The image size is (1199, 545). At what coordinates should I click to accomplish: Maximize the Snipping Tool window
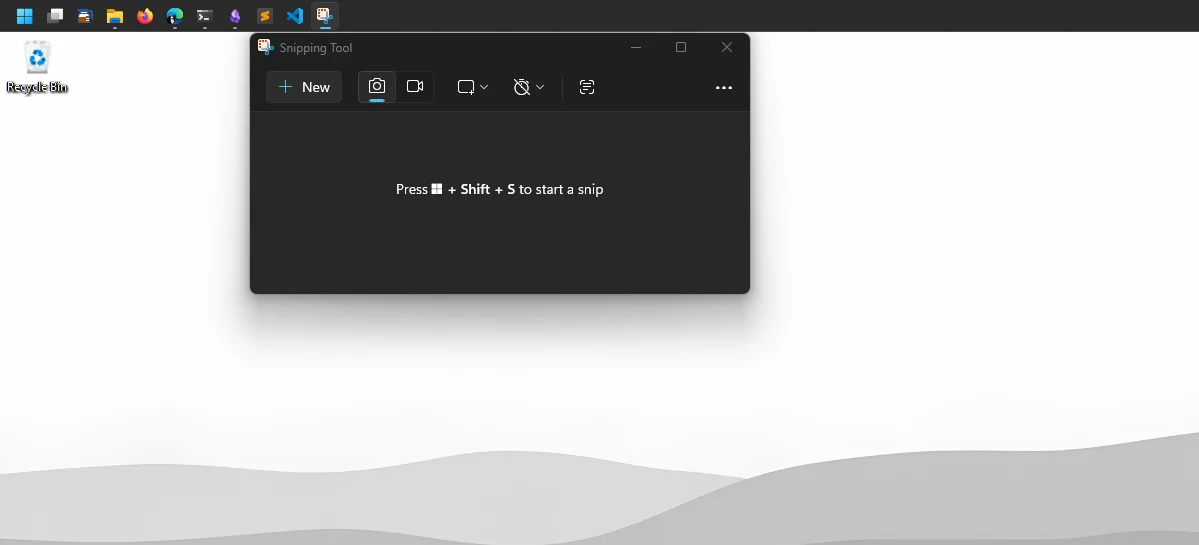coord(681,47)
